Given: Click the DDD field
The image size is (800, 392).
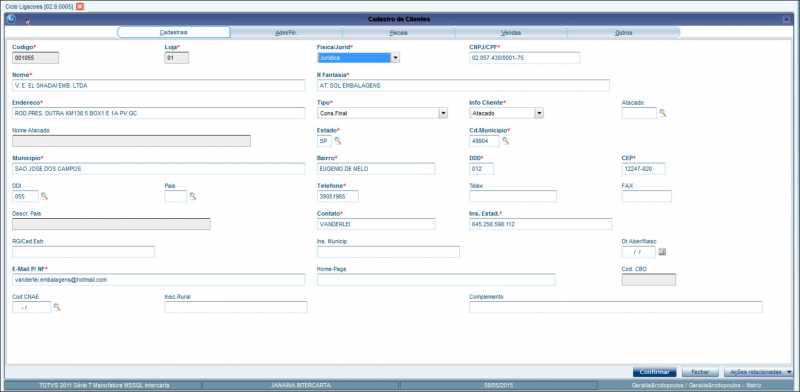Looking at the screenshot, I should (x=482, y=168).
